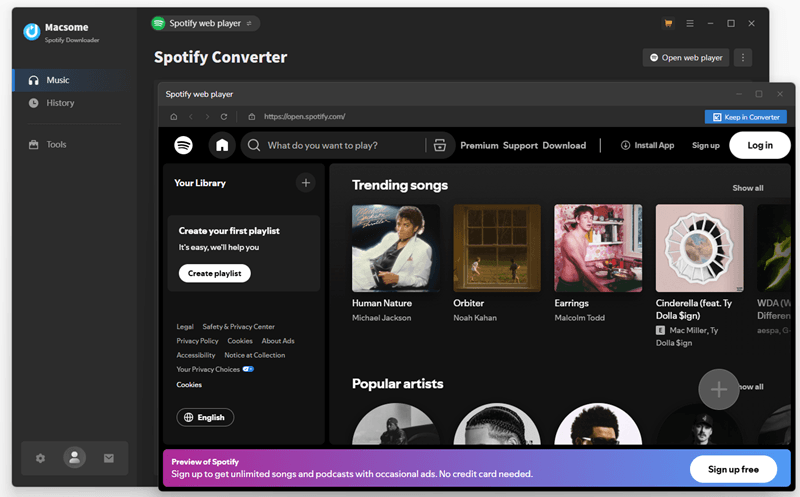Click the Macsome logo icon

point(32,32)
